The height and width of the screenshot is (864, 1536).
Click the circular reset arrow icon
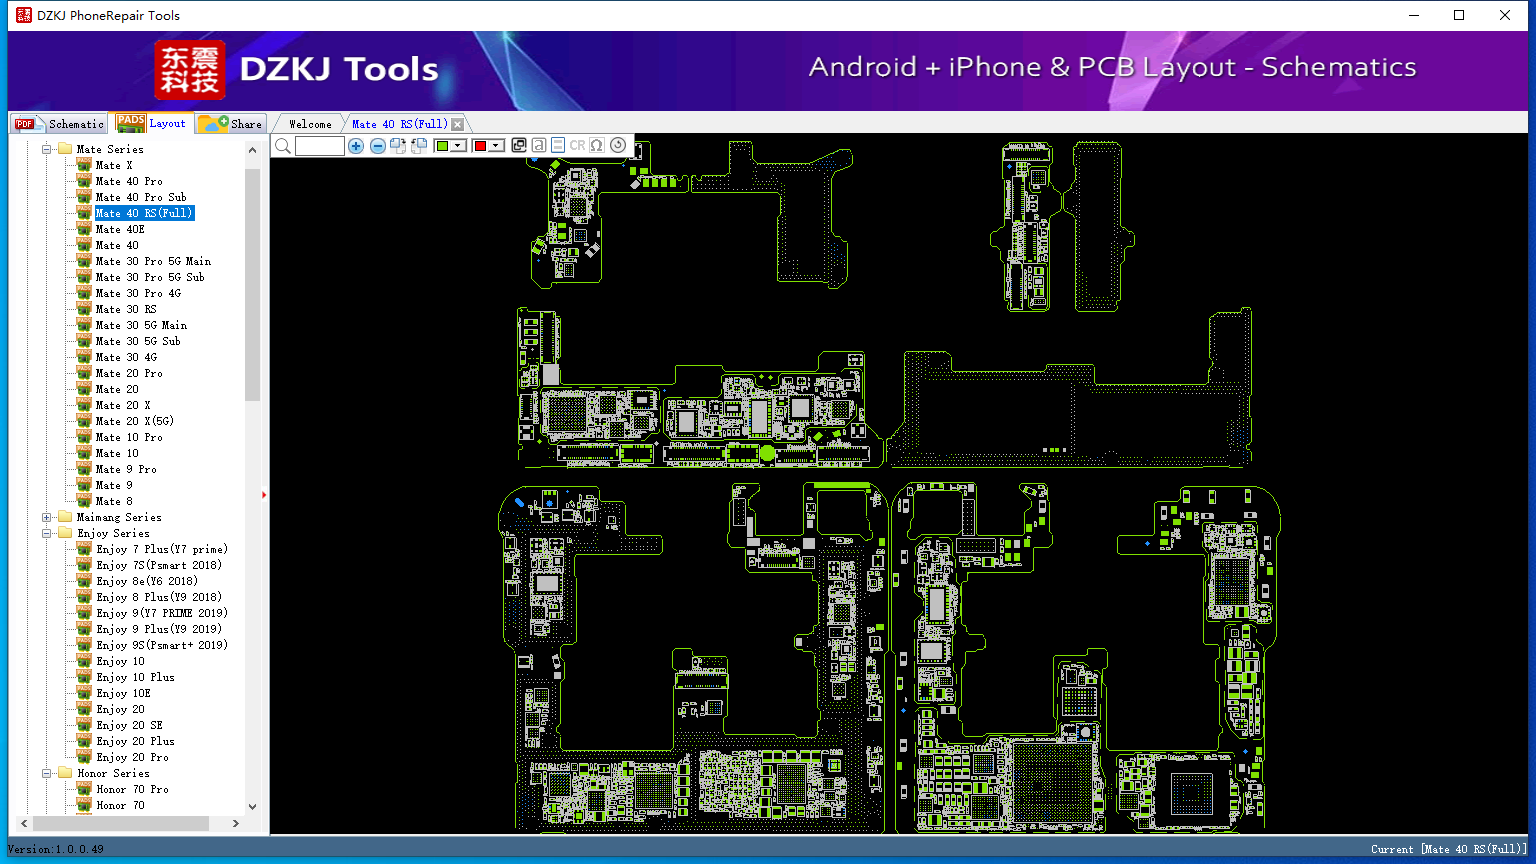(618, 146)
